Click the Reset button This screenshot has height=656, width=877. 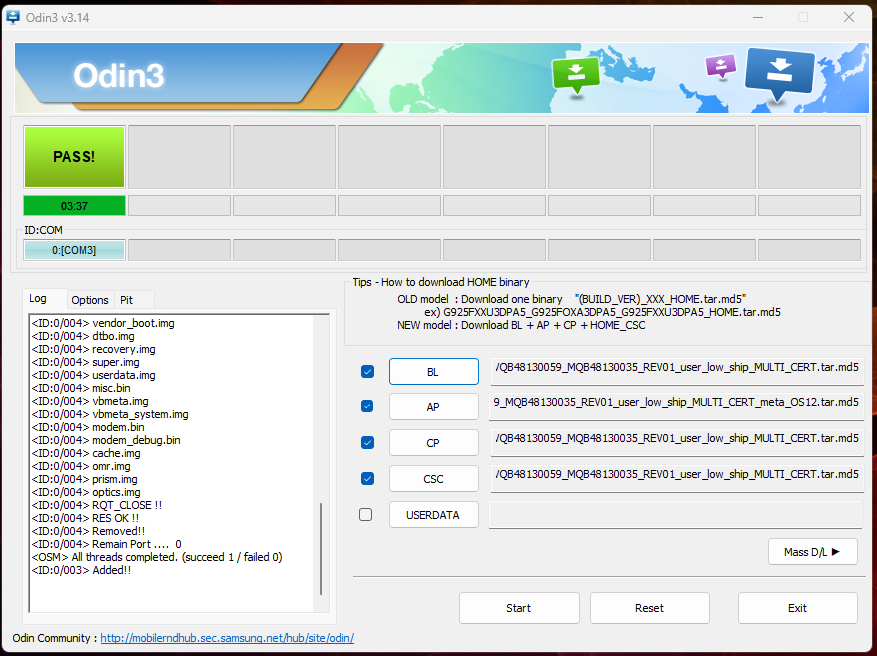649,608
